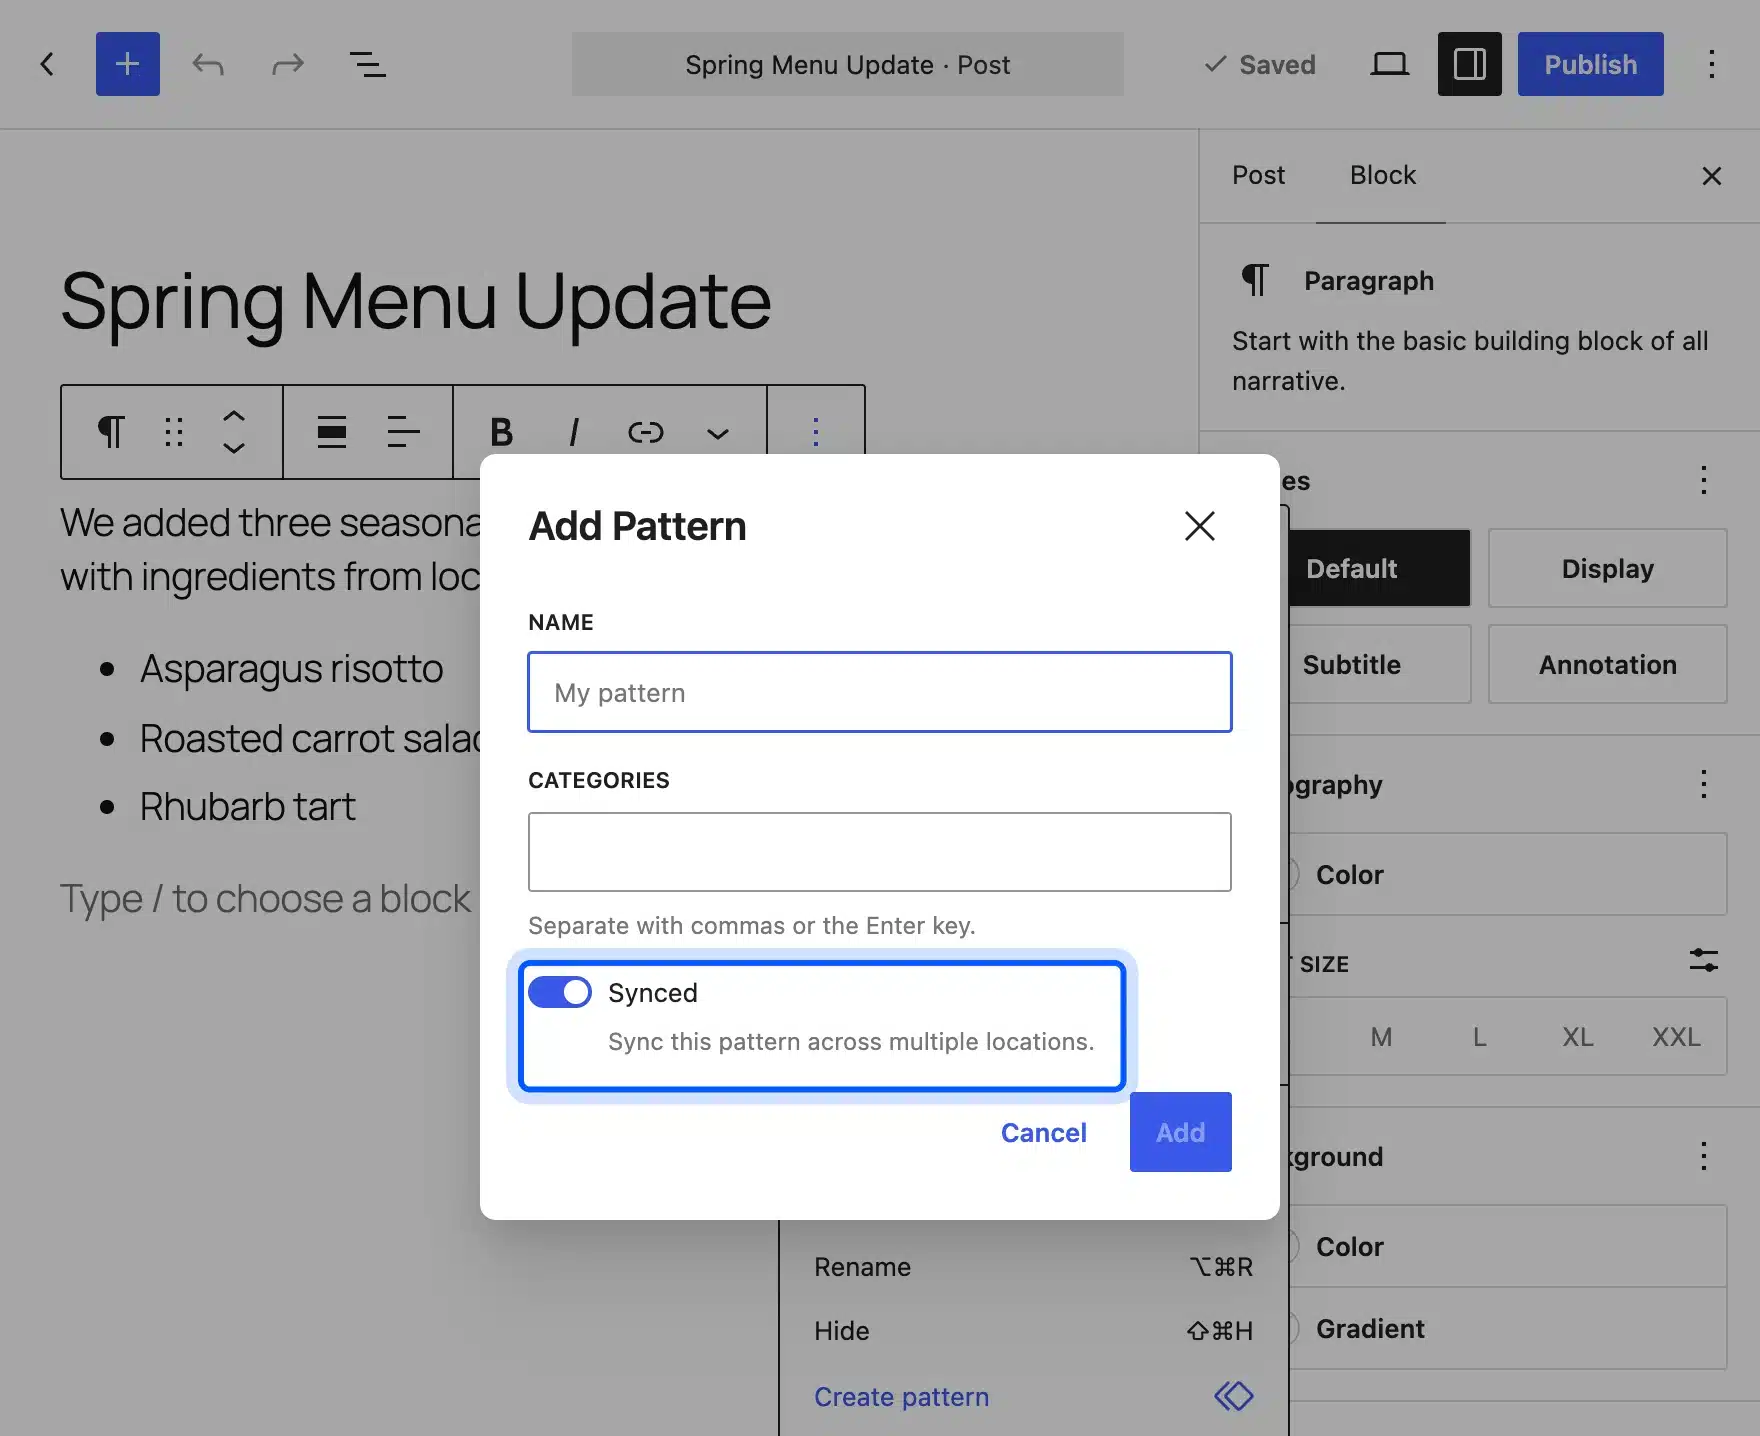Viewport: 1760px width, 1436px height.
Task: Toggle the Synced switch off
Action: [x=560, y=992]
